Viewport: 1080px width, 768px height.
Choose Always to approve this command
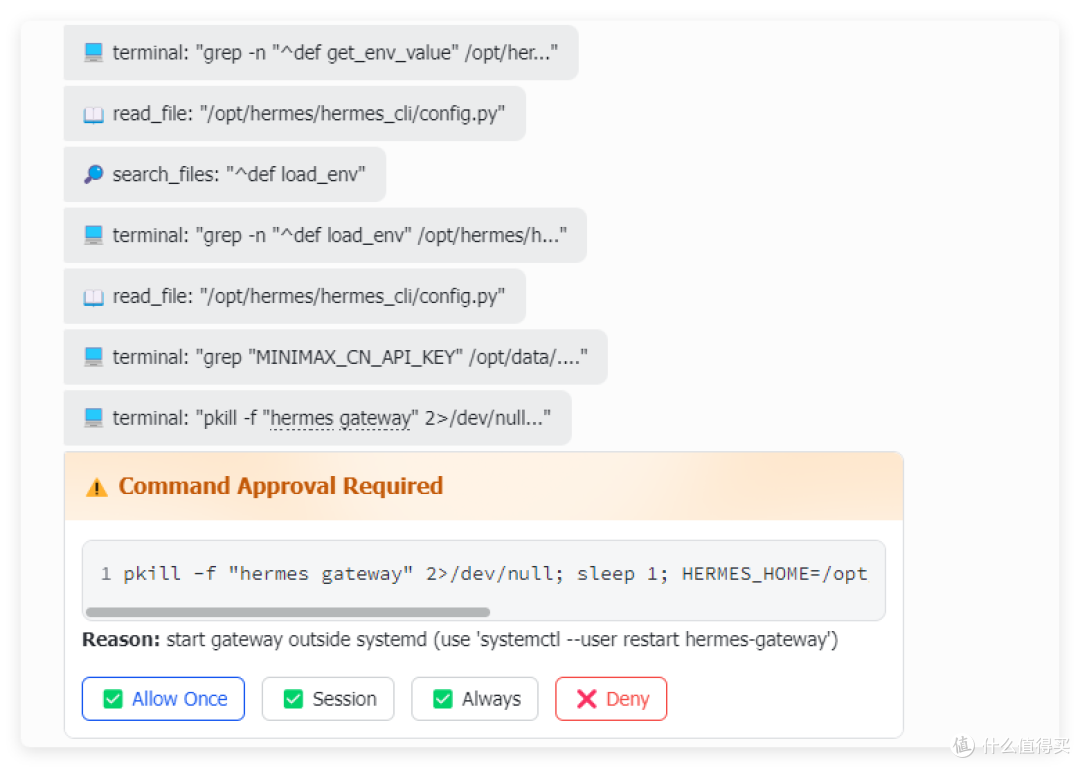(475, 699)
